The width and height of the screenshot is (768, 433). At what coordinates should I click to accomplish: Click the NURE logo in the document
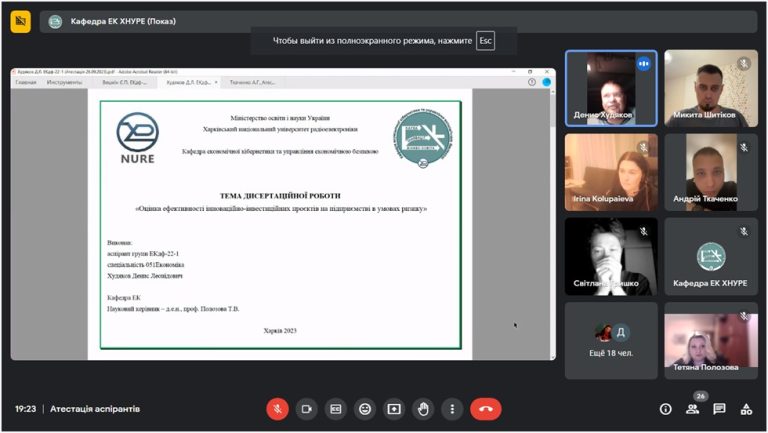138,138
